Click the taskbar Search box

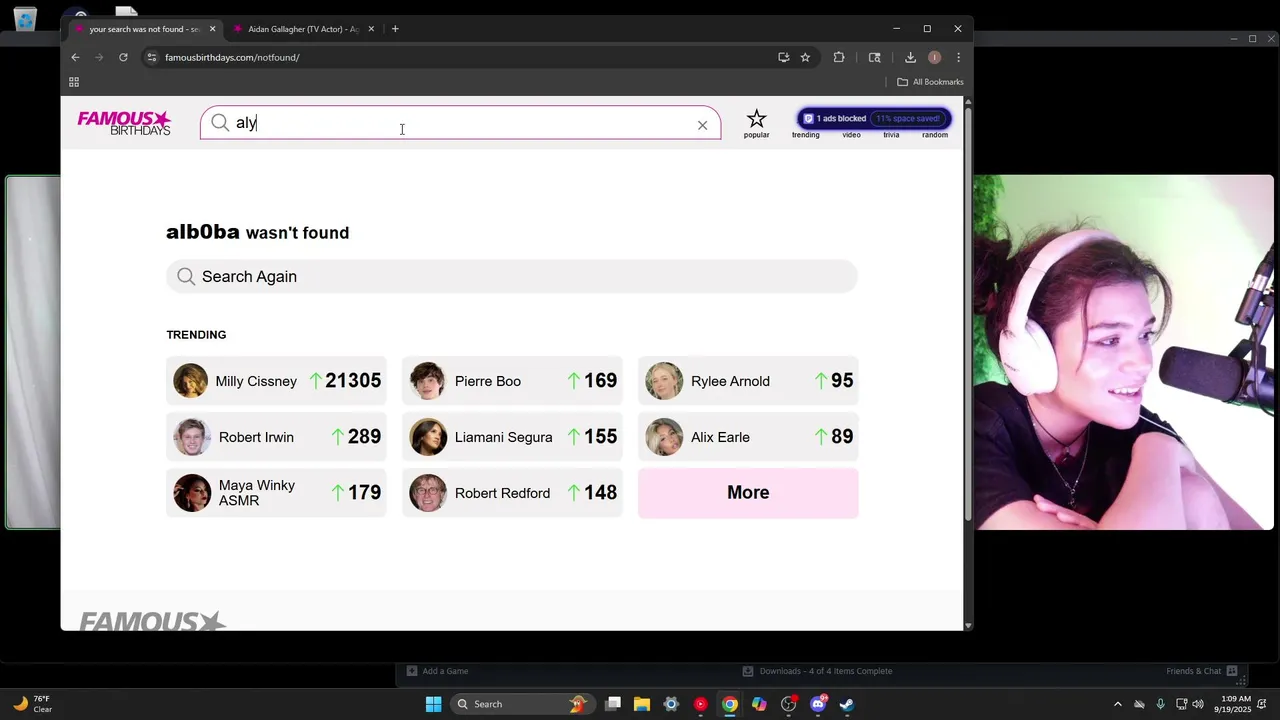pyautogui.click(x=522, y=704)
